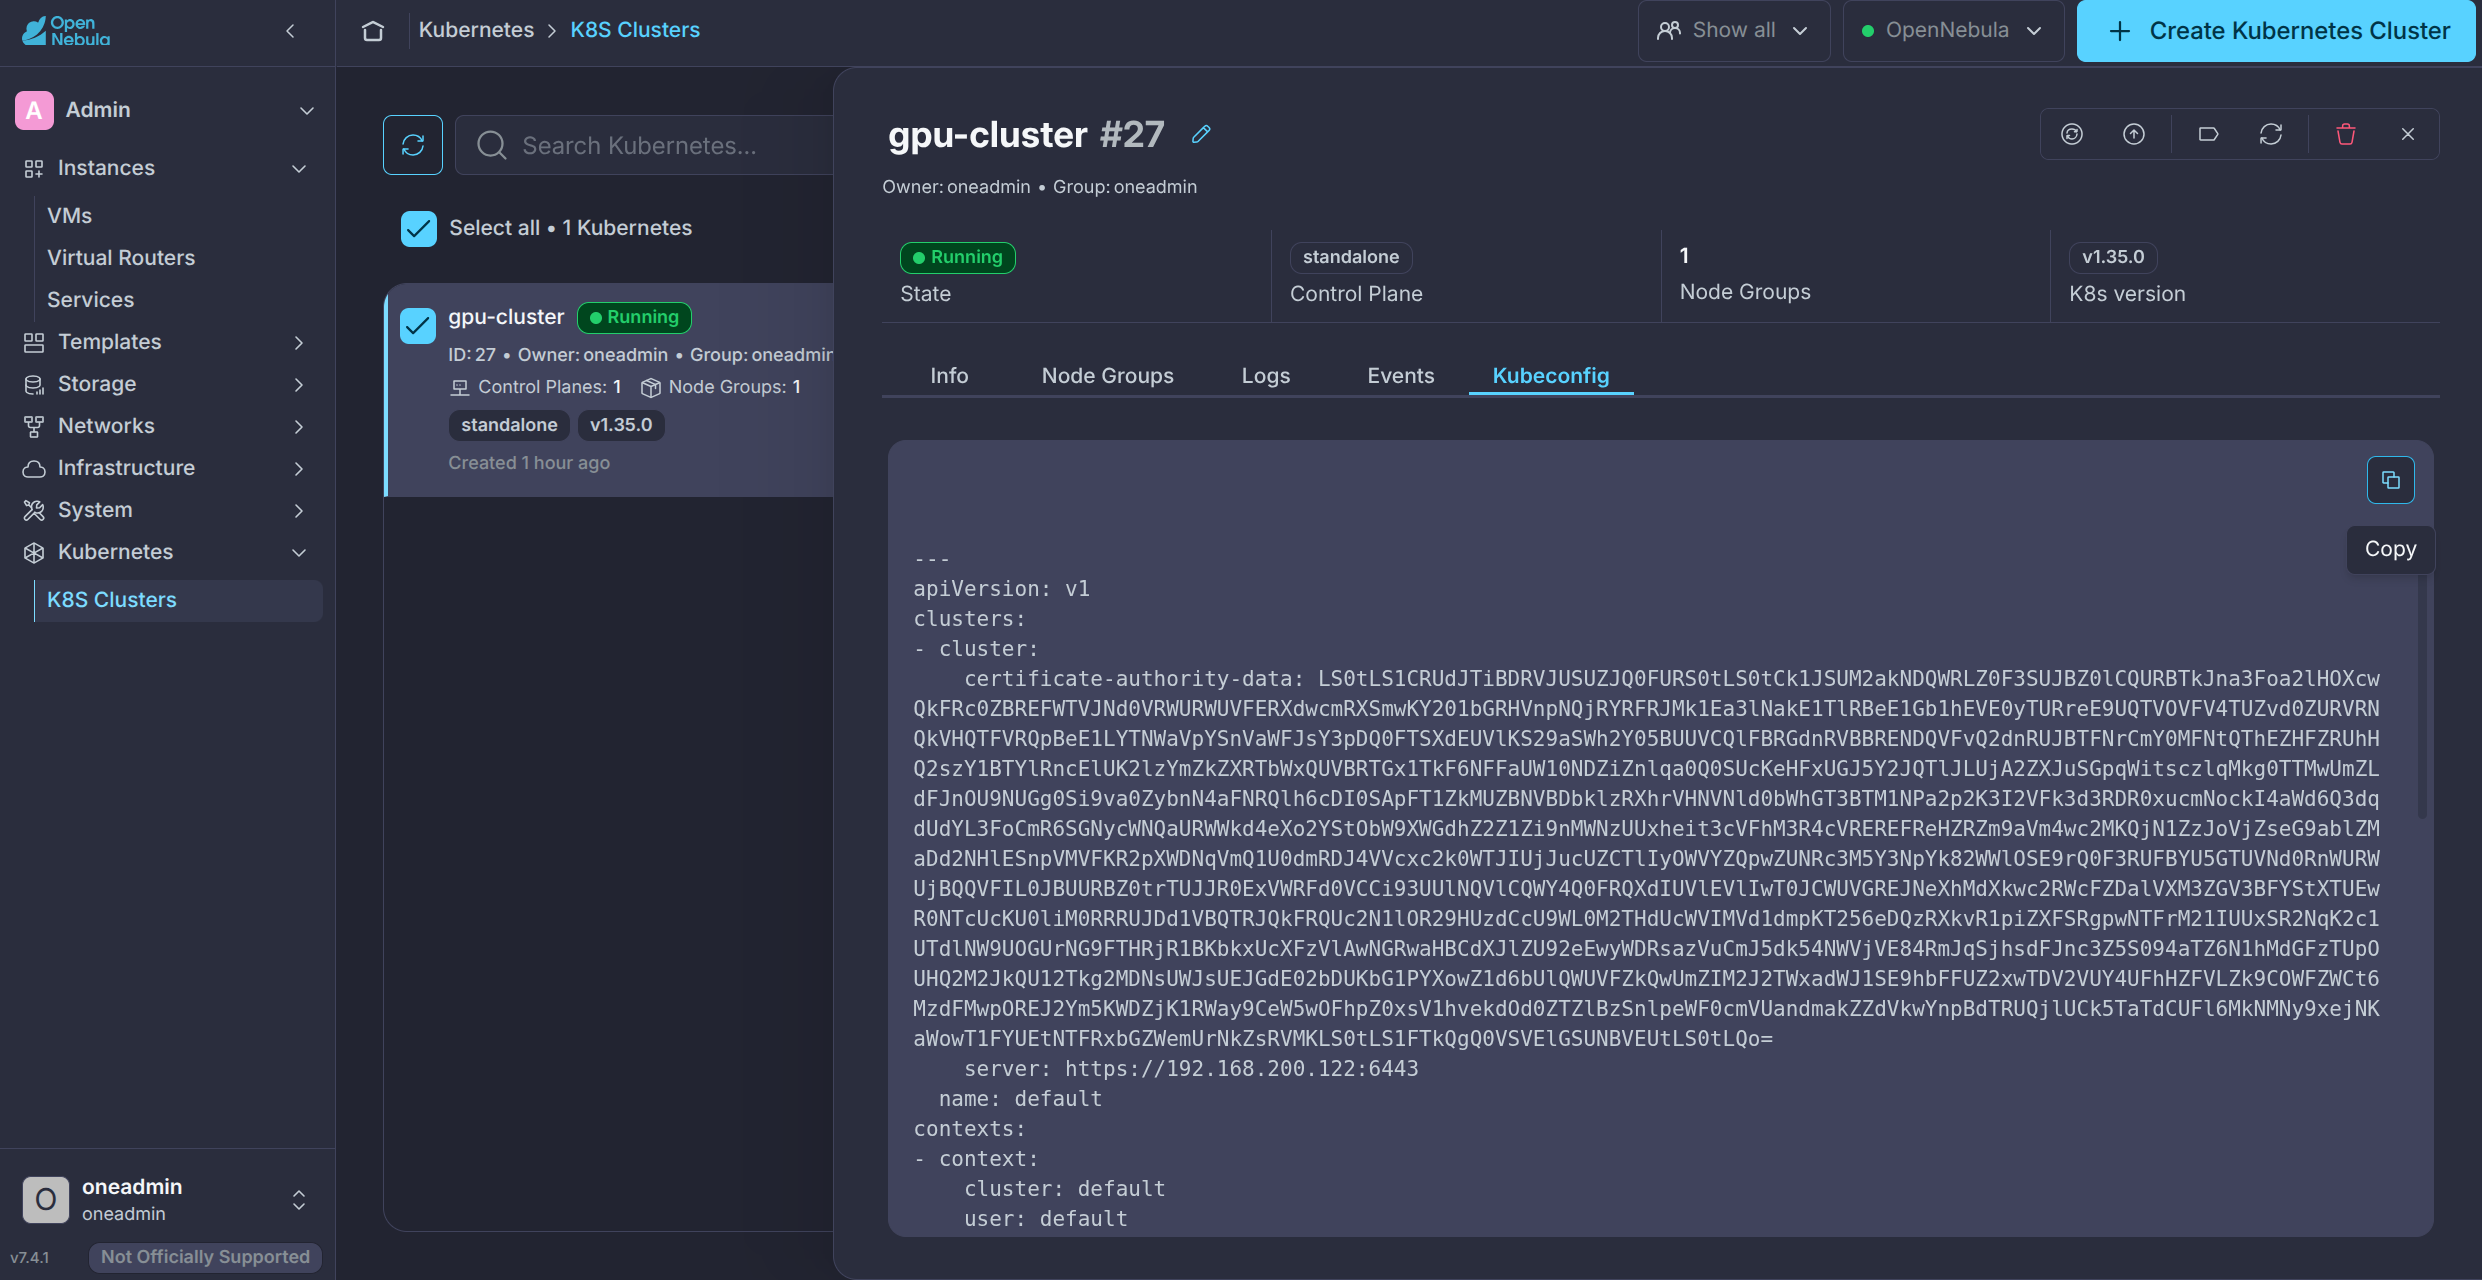
Task: Switch to the Logs tab
Action: point(1266,375)
